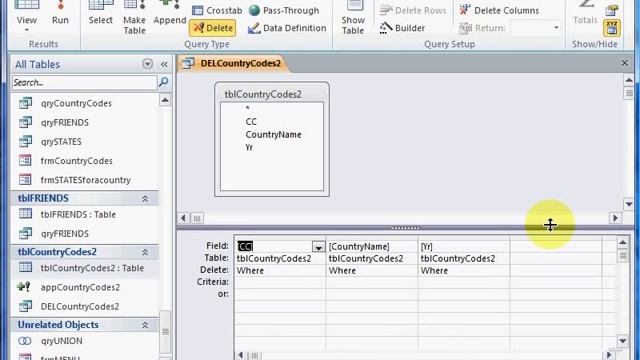Screen dimensions: 640x360
Task: Select Pass-Through query type
Action: [284, 11]
